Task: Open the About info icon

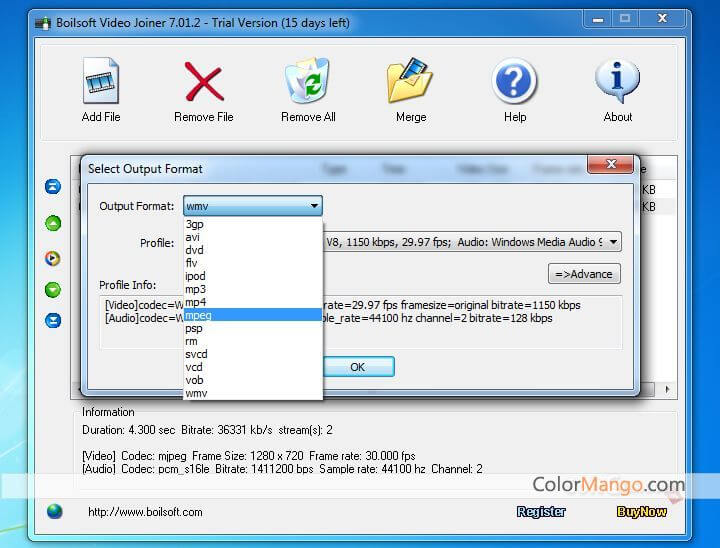Action: pyautogui.click(x=617, y=82)
